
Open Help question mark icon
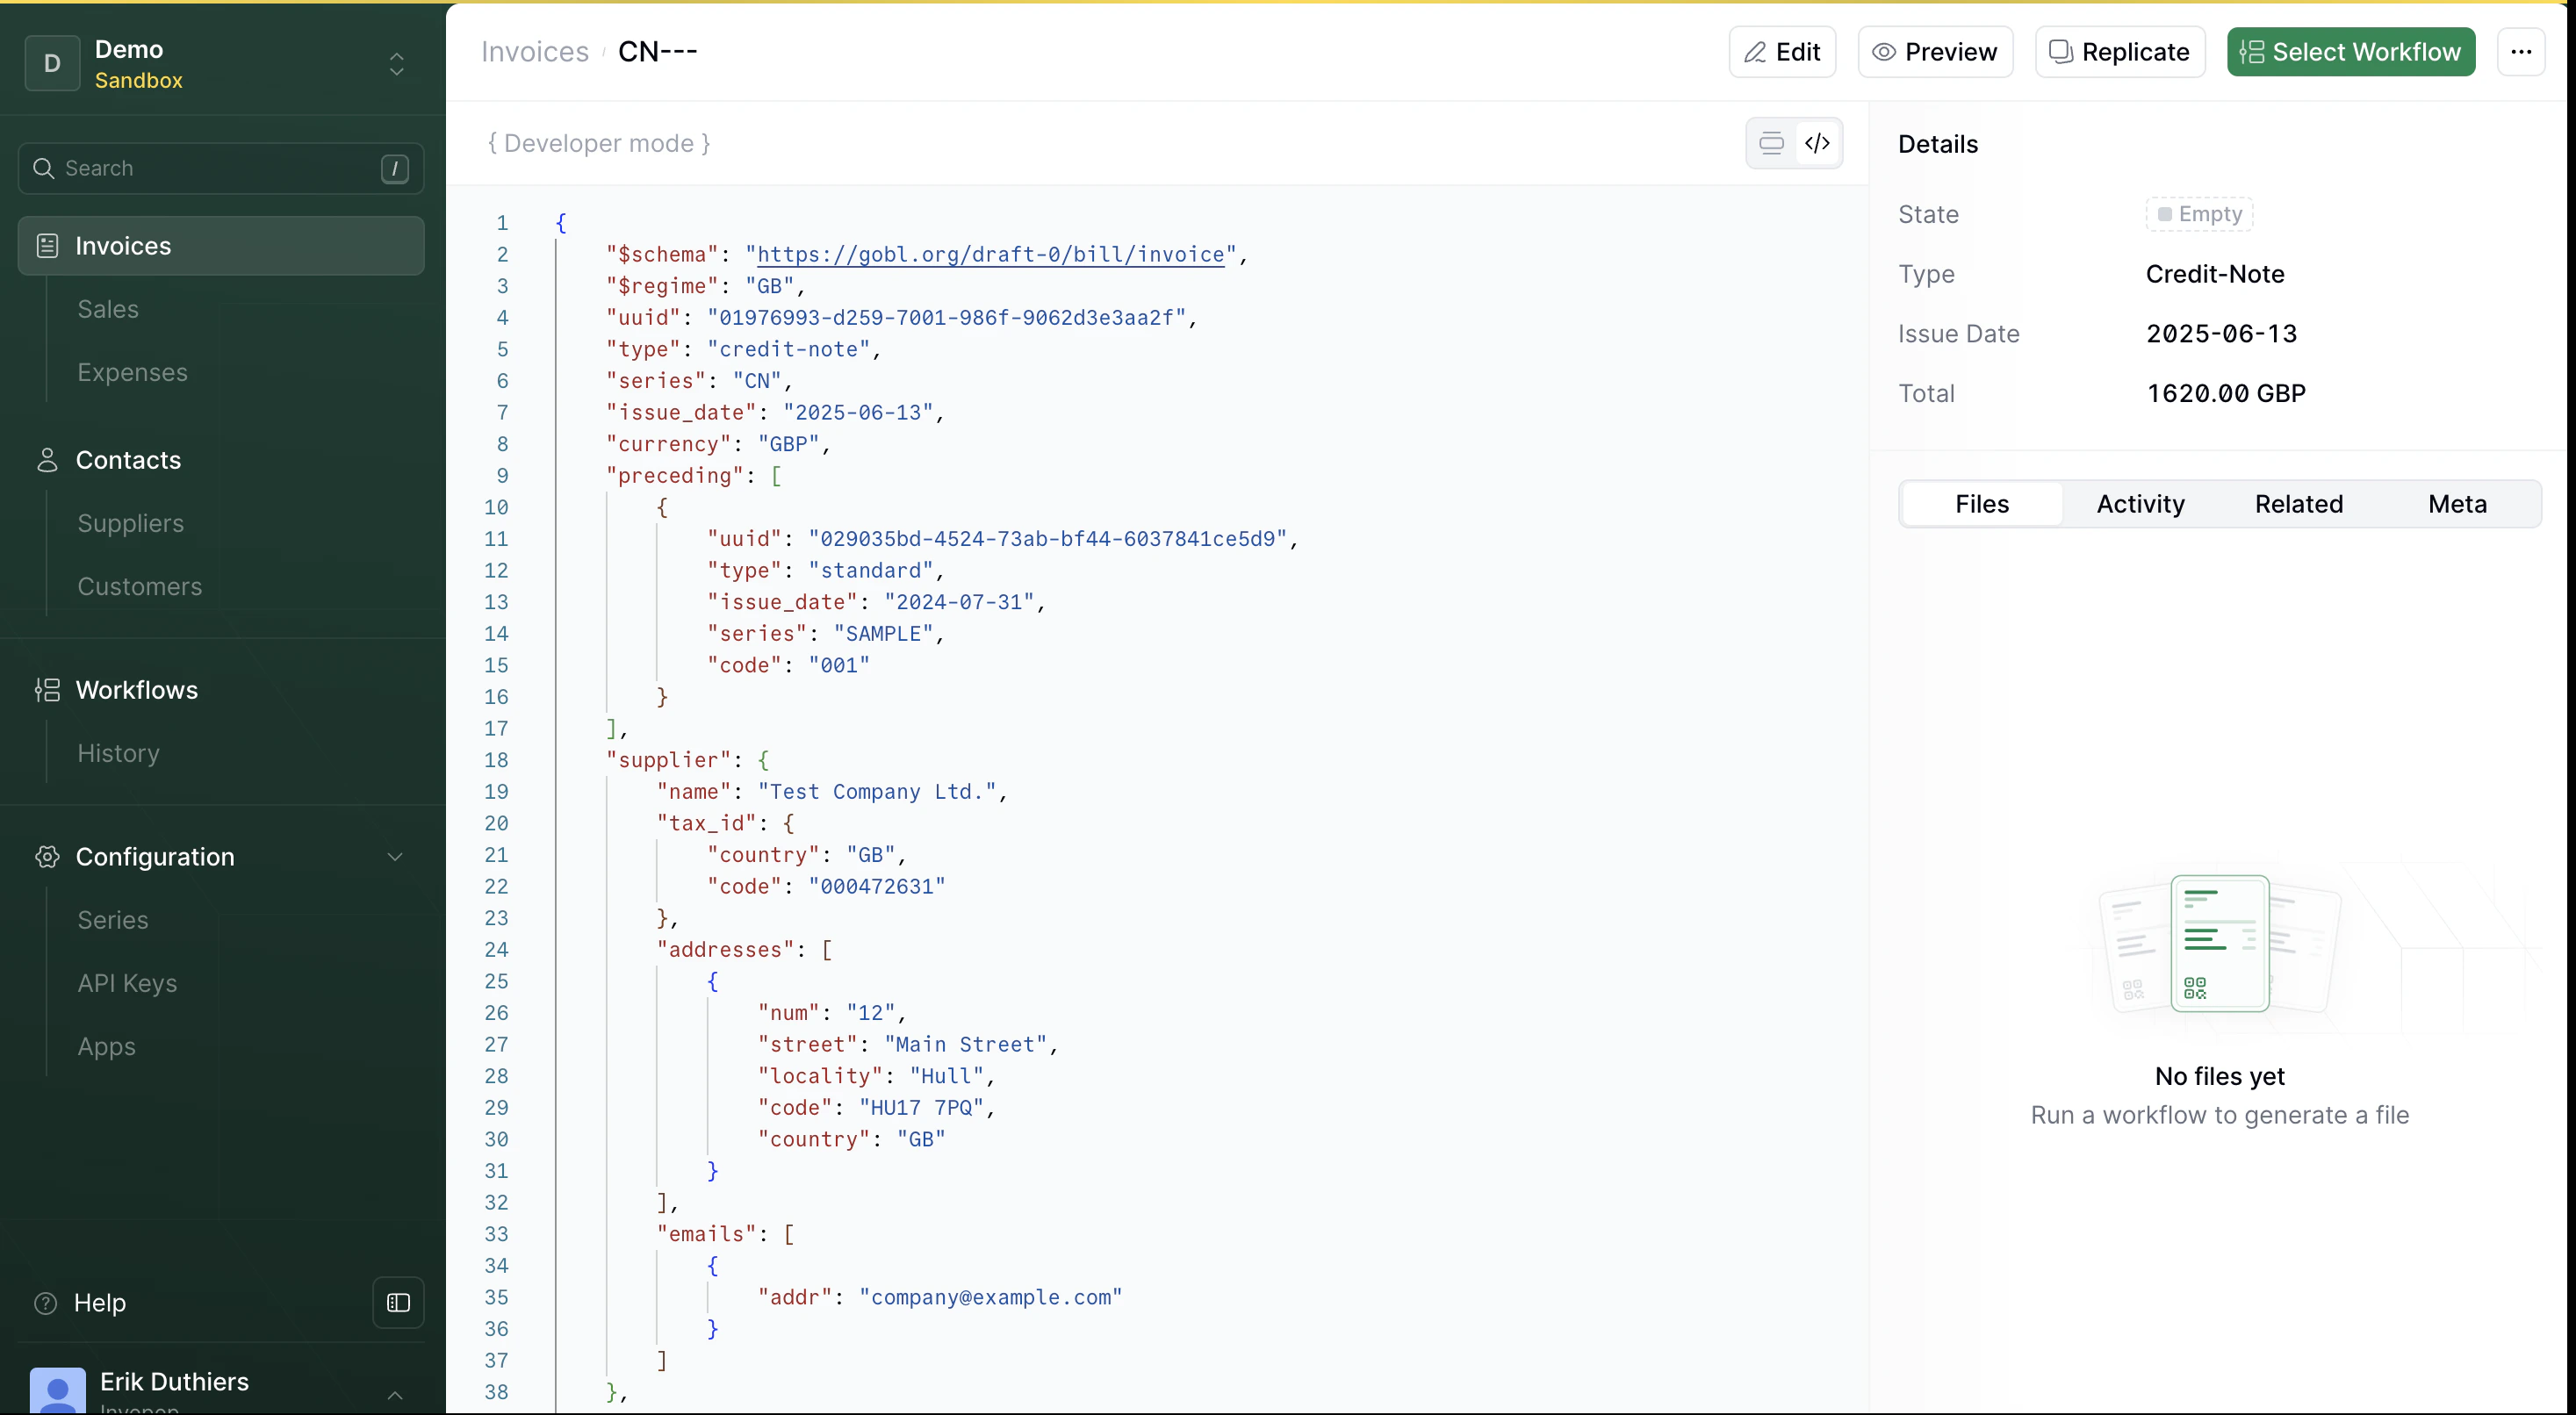(46, 1303)
